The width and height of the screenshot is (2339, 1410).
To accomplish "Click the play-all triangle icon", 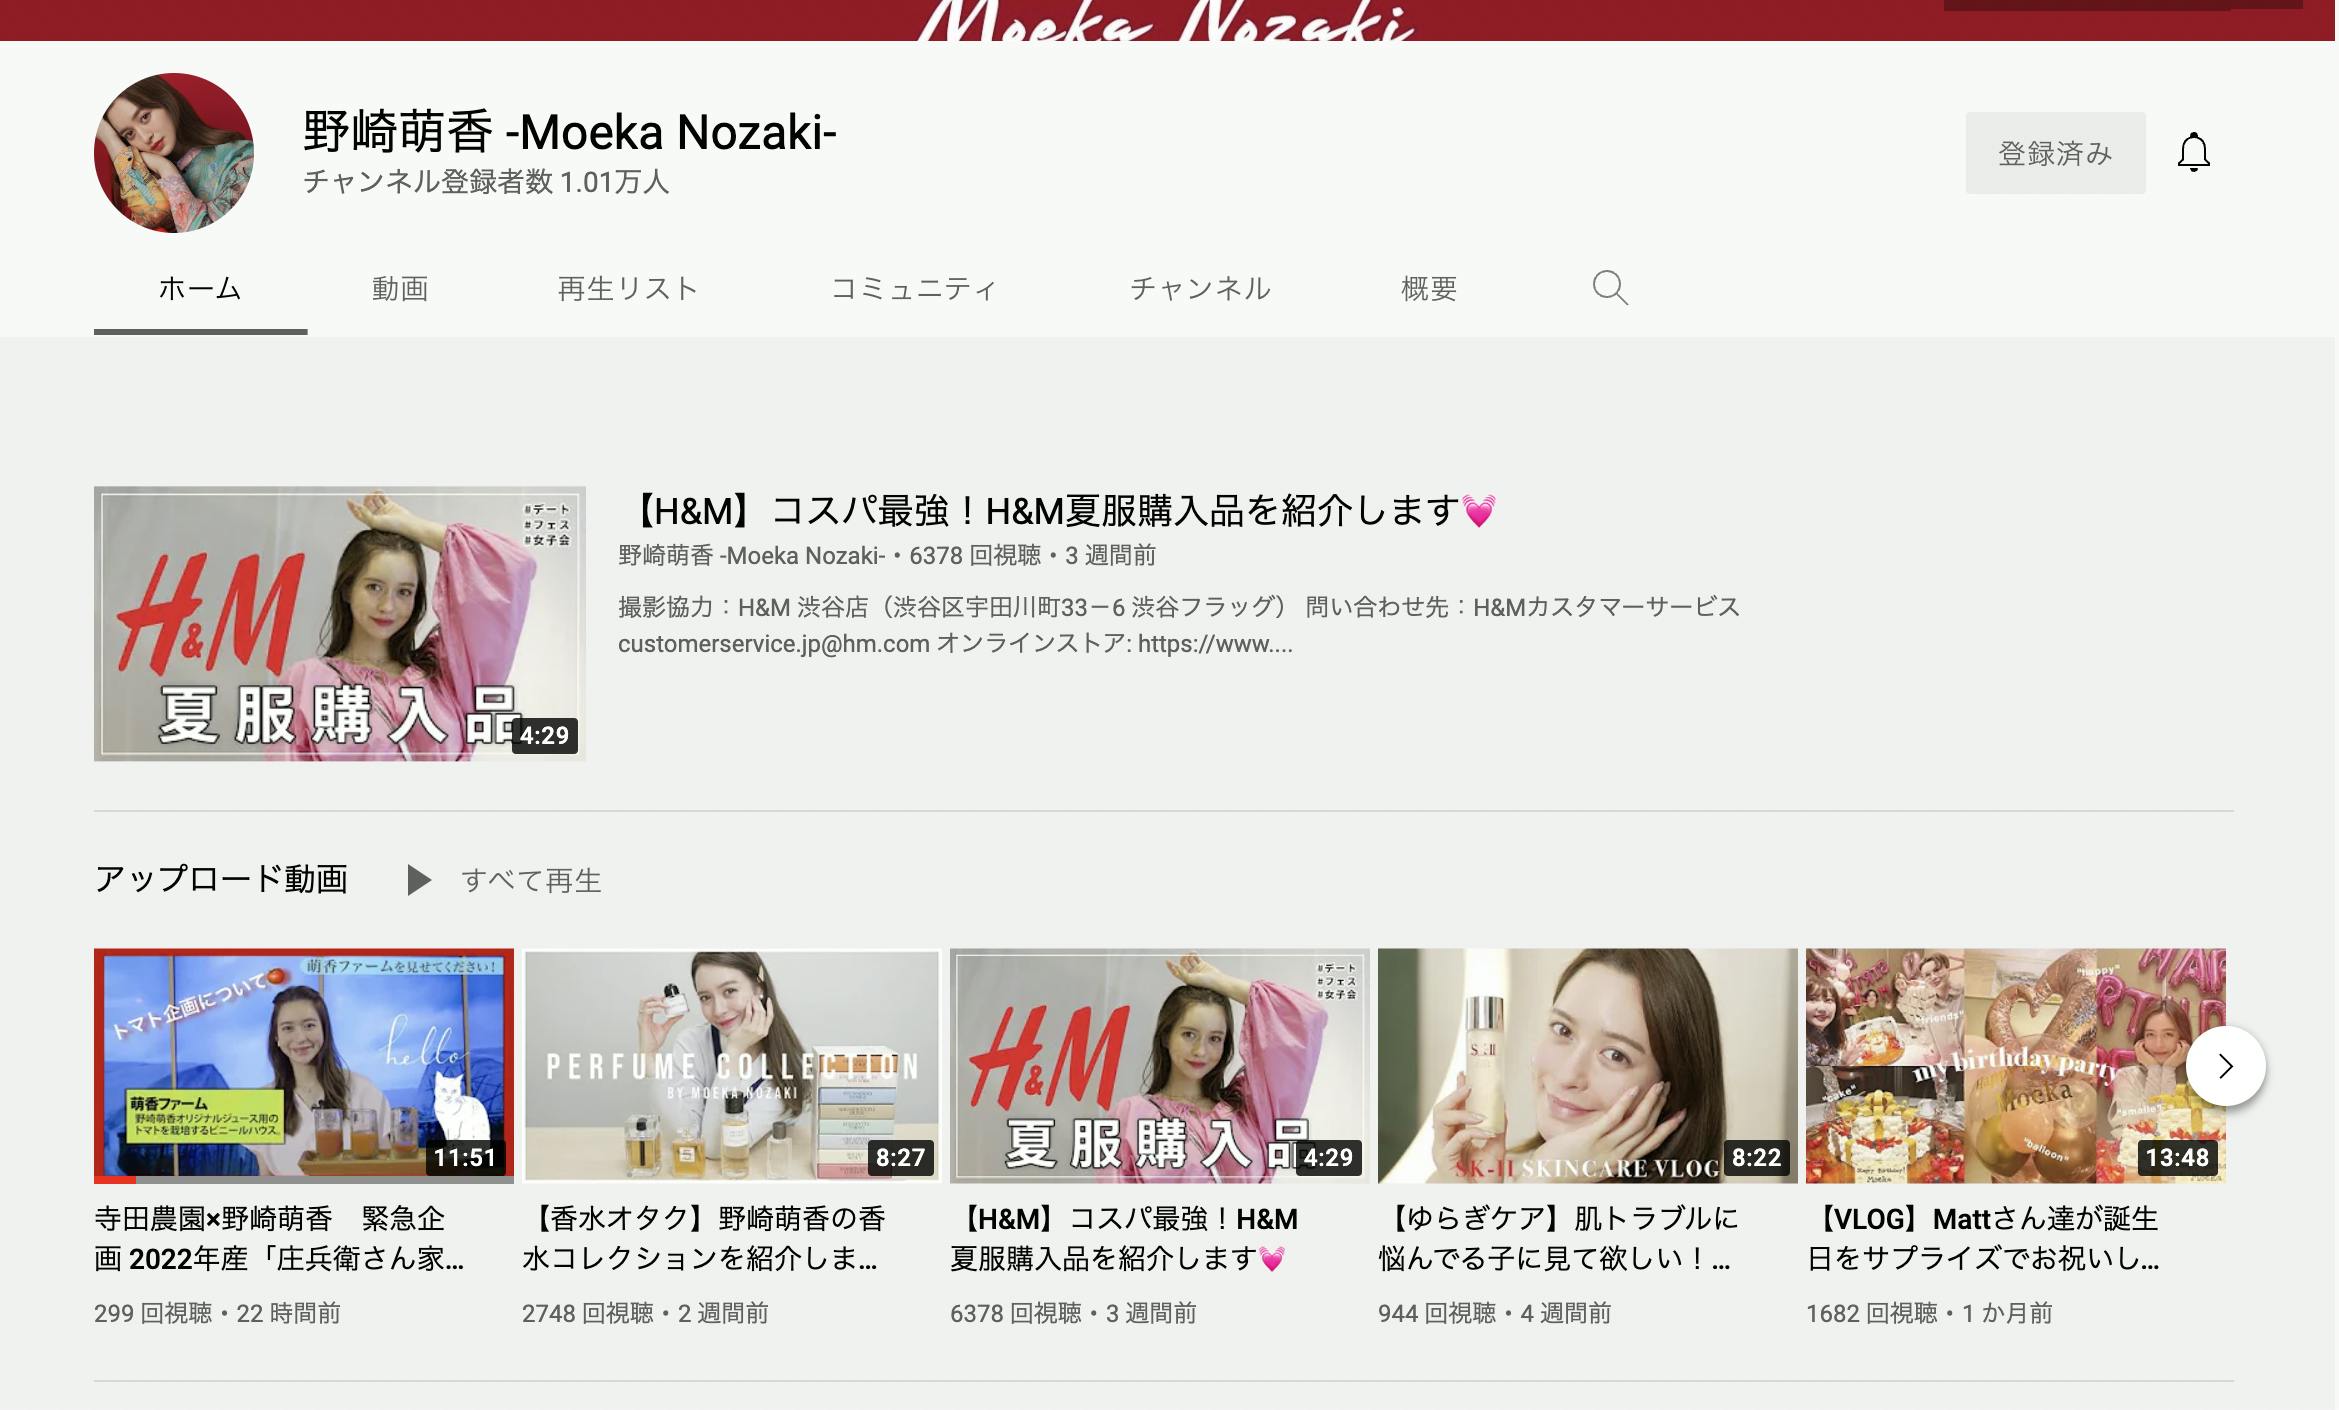I will coord(419,880).
